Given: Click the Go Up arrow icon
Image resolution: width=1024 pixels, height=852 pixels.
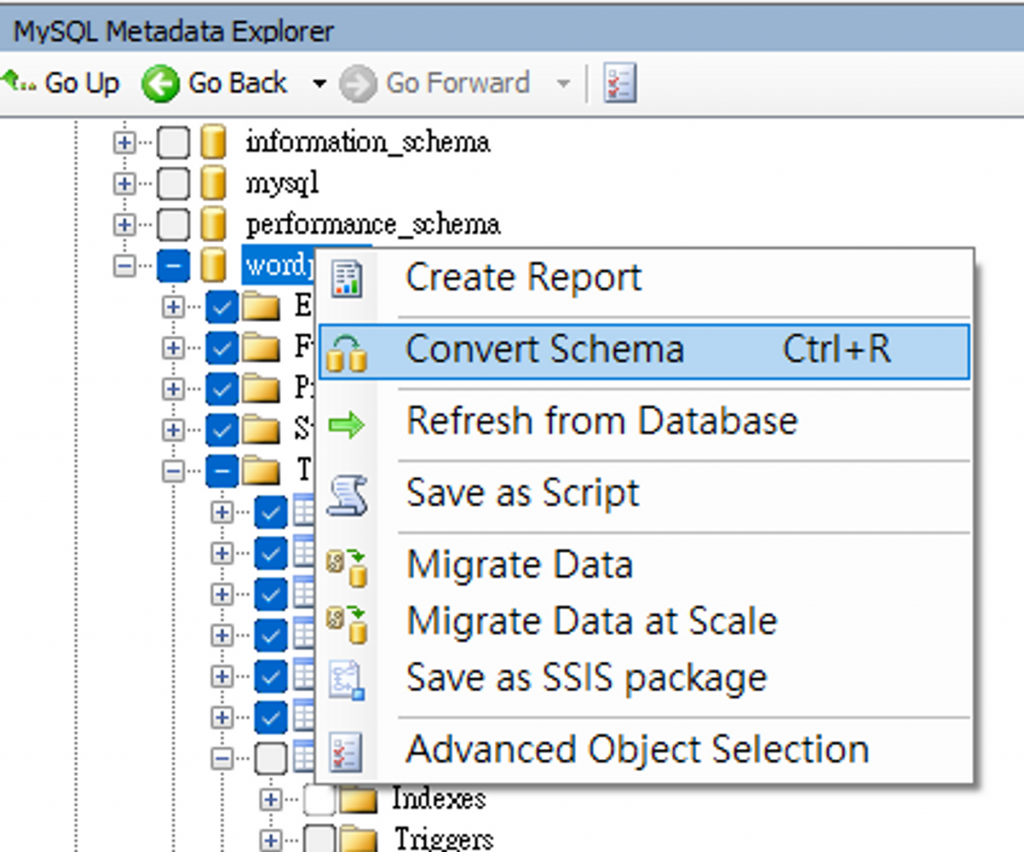Looking at the screenshot, I should (x=19, y=83).
